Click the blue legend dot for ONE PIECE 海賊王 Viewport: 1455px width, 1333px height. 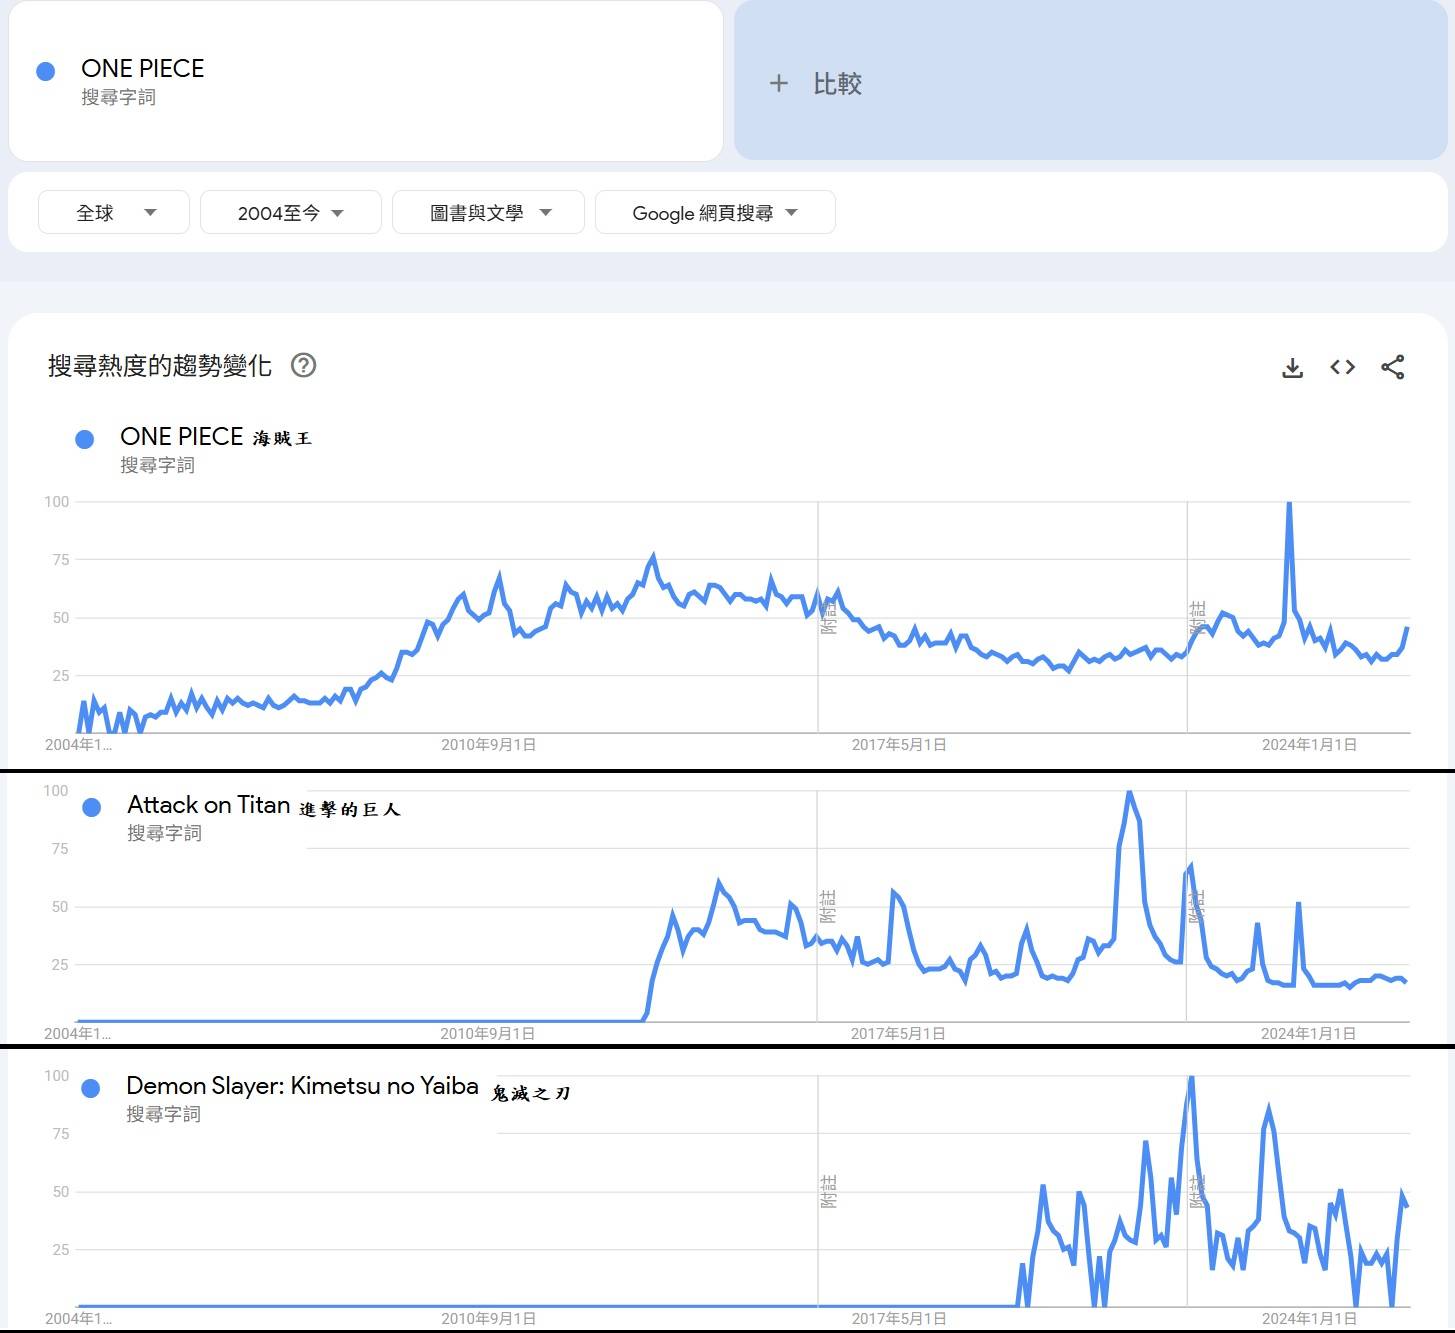point(85,439)
